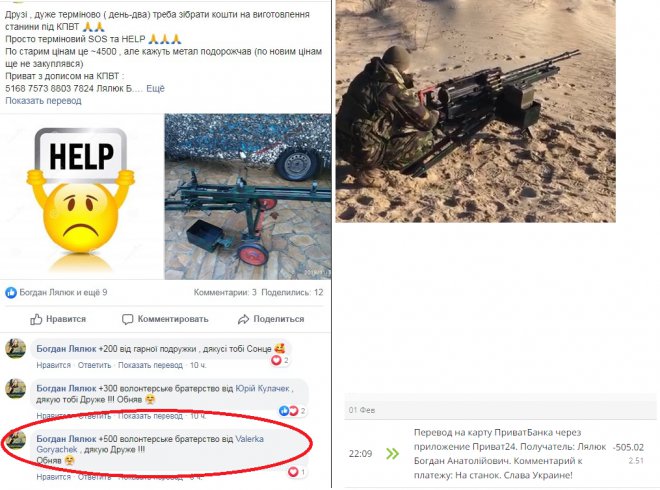Click Ответить under the +200 comment

[94, 365]
